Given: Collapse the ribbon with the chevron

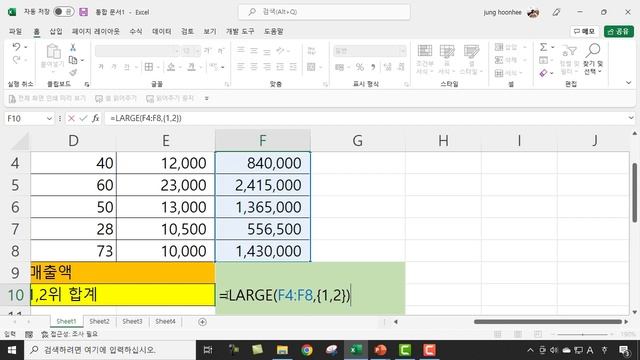Looking at the screenshot, I should coord(629,83).
